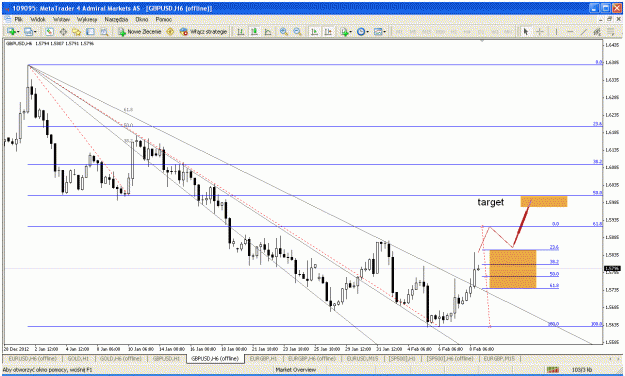Screen dimensions: 625x376
Task: Open the Narzędzia menu
Action: click(x=116, y=19)
